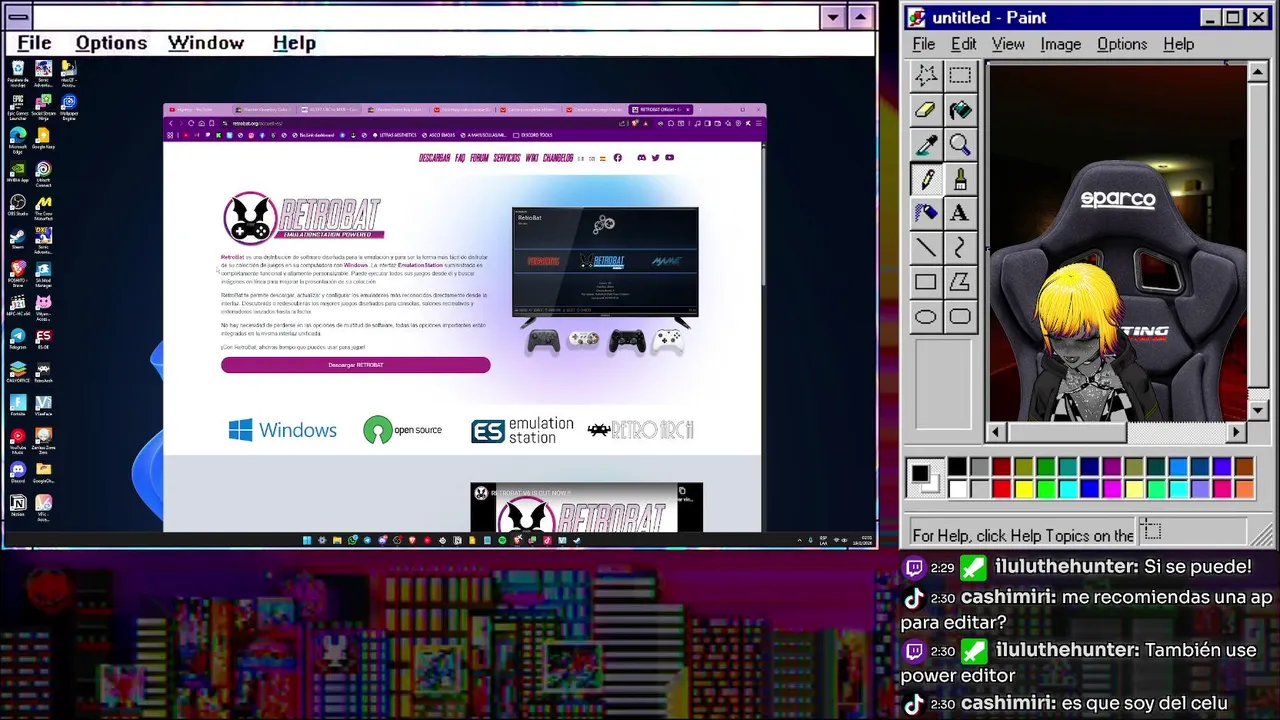This screenshot has height=720, width=1280.
Task: Click the down-arrow button on outer title bar
Action: point(833,17)
